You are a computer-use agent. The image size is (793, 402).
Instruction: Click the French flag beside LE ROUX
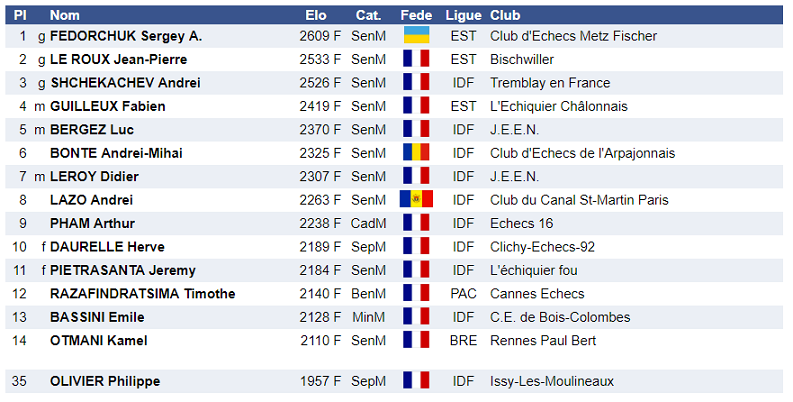tap(416, 59)
